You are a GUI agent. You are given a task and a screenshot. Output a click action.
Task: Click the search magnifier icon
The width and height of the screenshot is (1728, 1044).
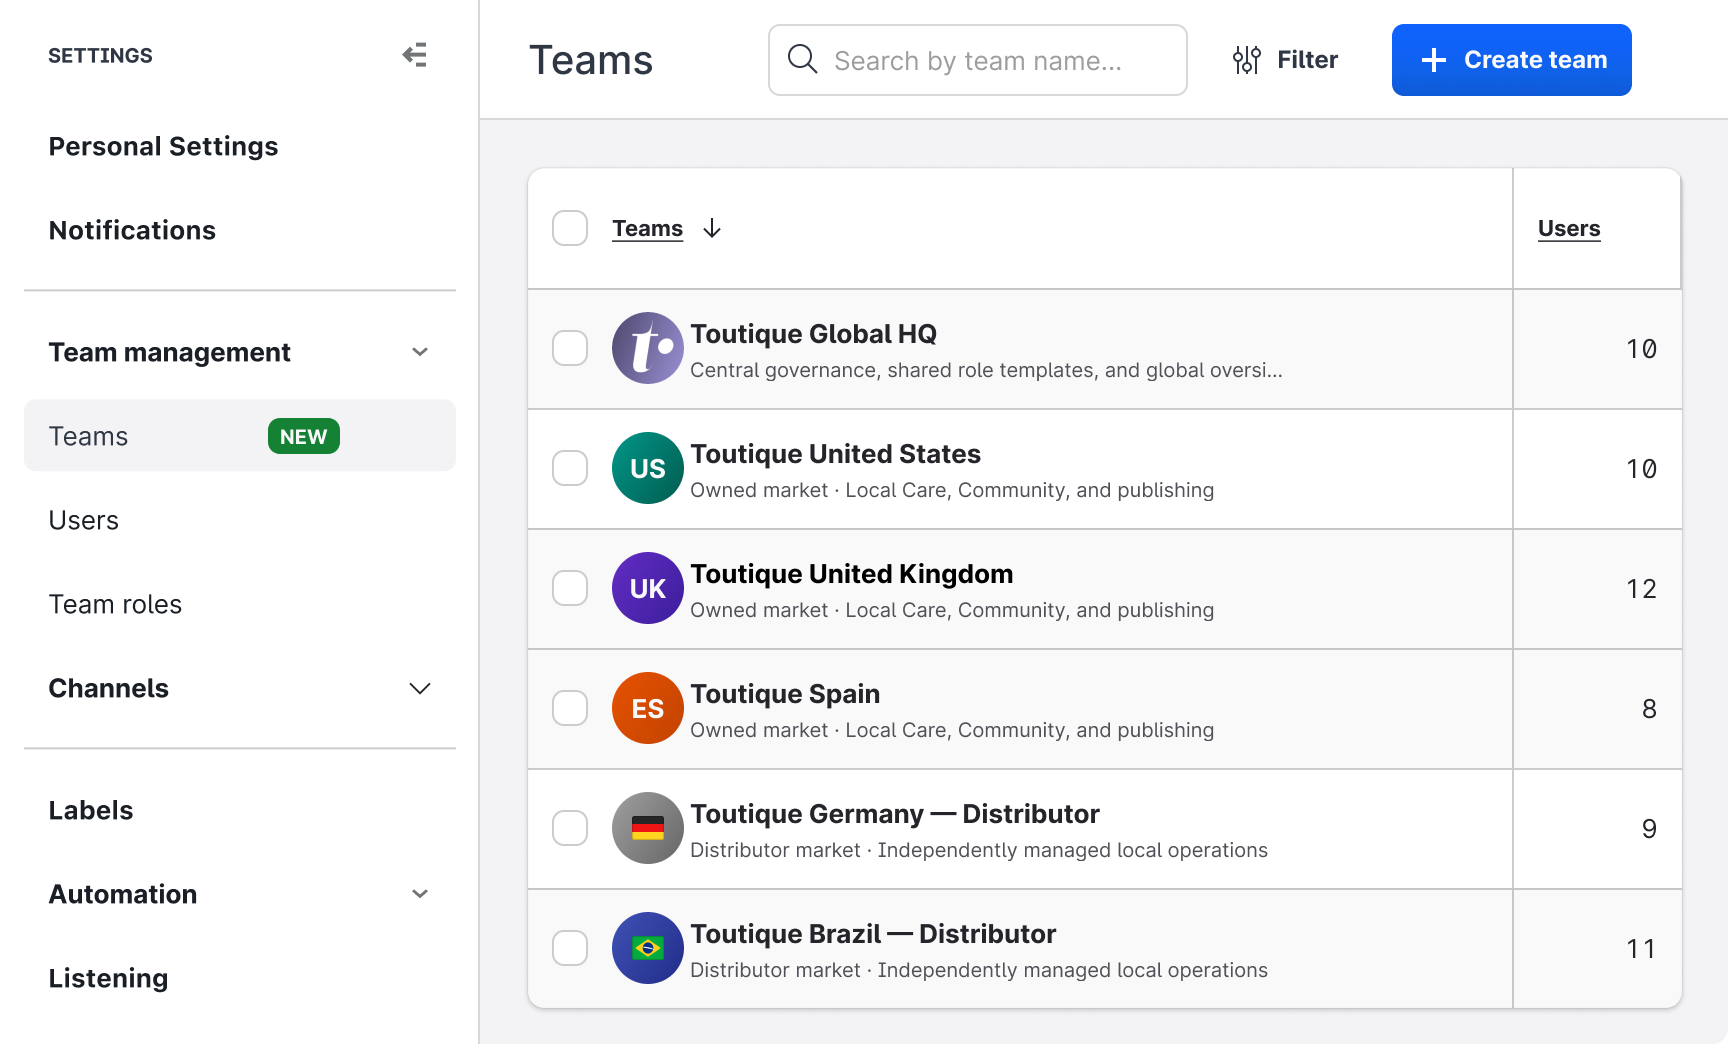tap(802, 59)
